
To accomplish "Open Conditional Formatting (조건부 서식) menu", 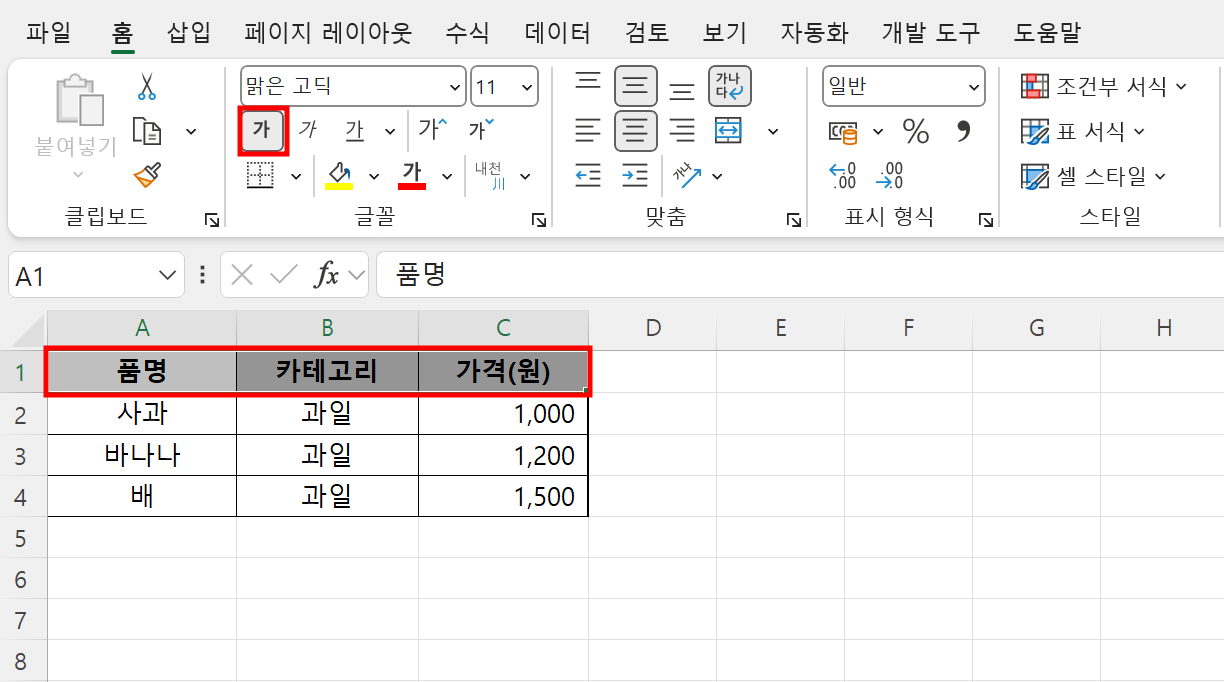I will coord(1103,86).
